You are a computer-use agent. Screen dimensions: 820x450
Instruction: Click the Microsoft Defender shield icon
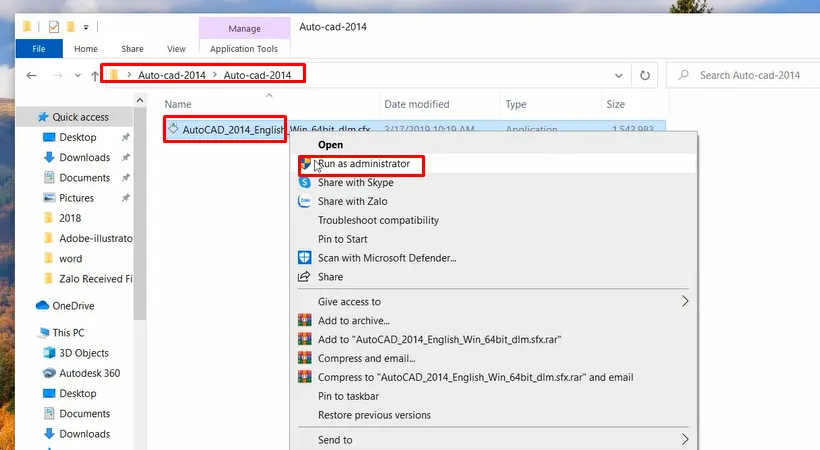pyautogui.click(x=305, y=258)
